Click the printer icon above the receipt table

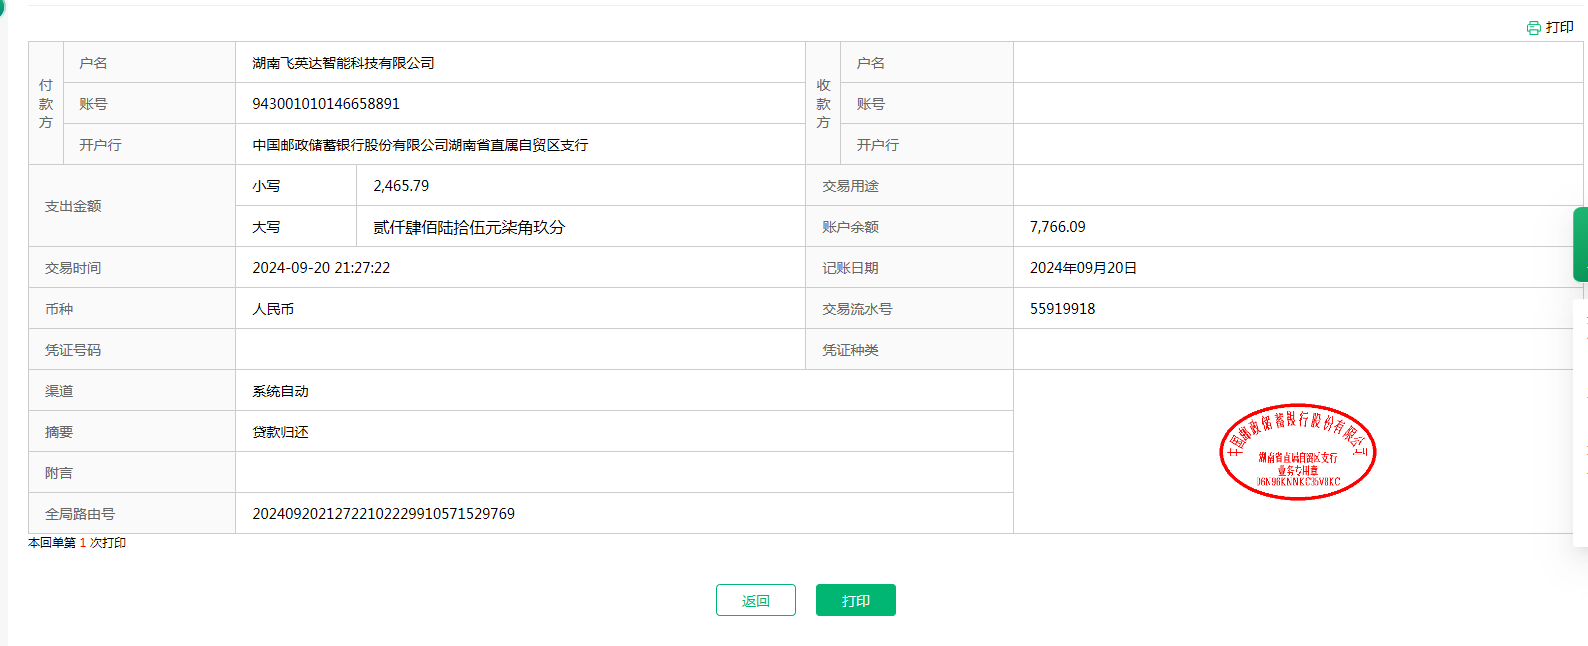(1533, 28)
